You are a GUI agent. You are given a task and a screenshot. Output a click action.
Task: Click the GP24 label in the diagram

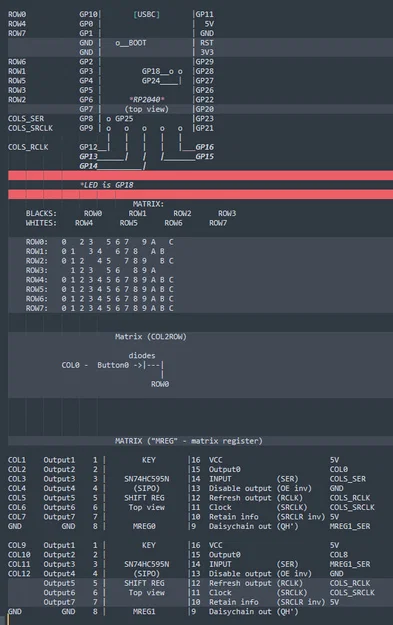(151, 81)
